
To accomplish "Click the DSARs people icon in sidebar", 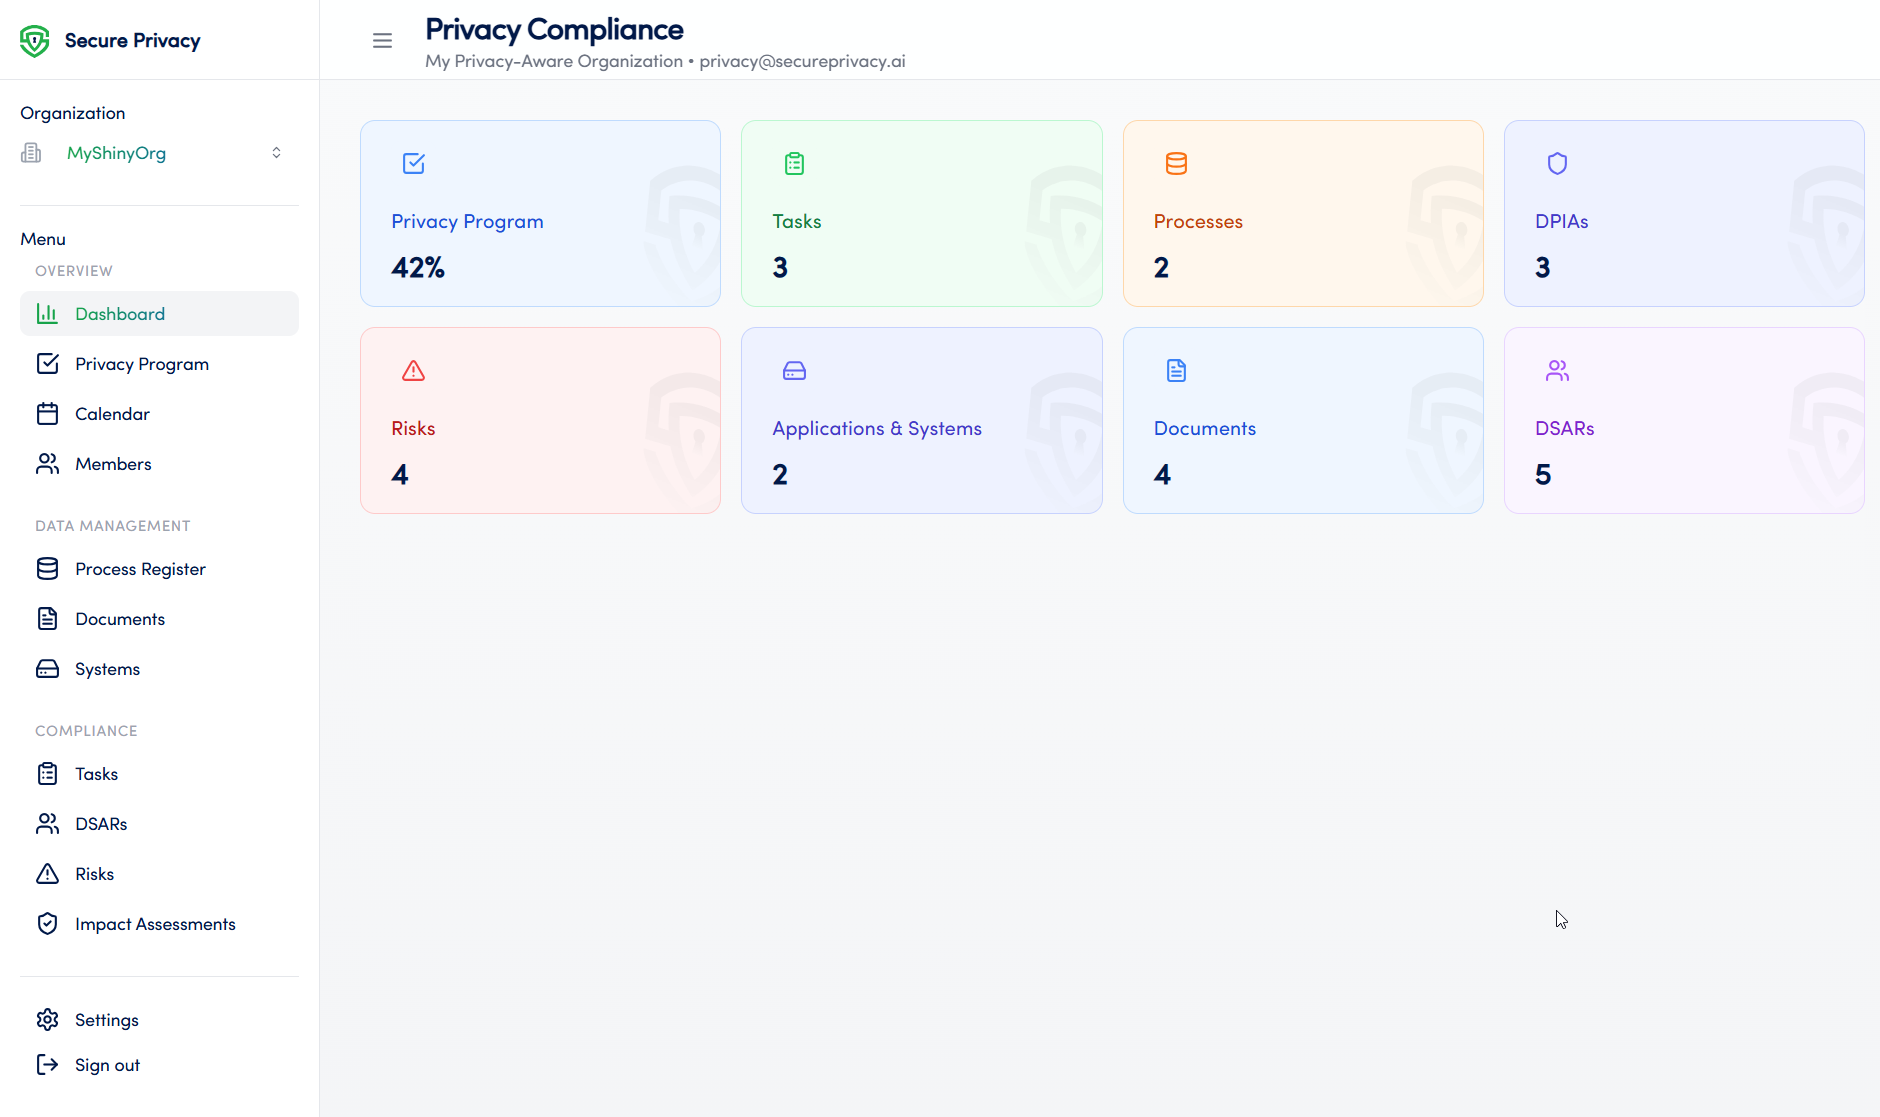I will [48, 823].
